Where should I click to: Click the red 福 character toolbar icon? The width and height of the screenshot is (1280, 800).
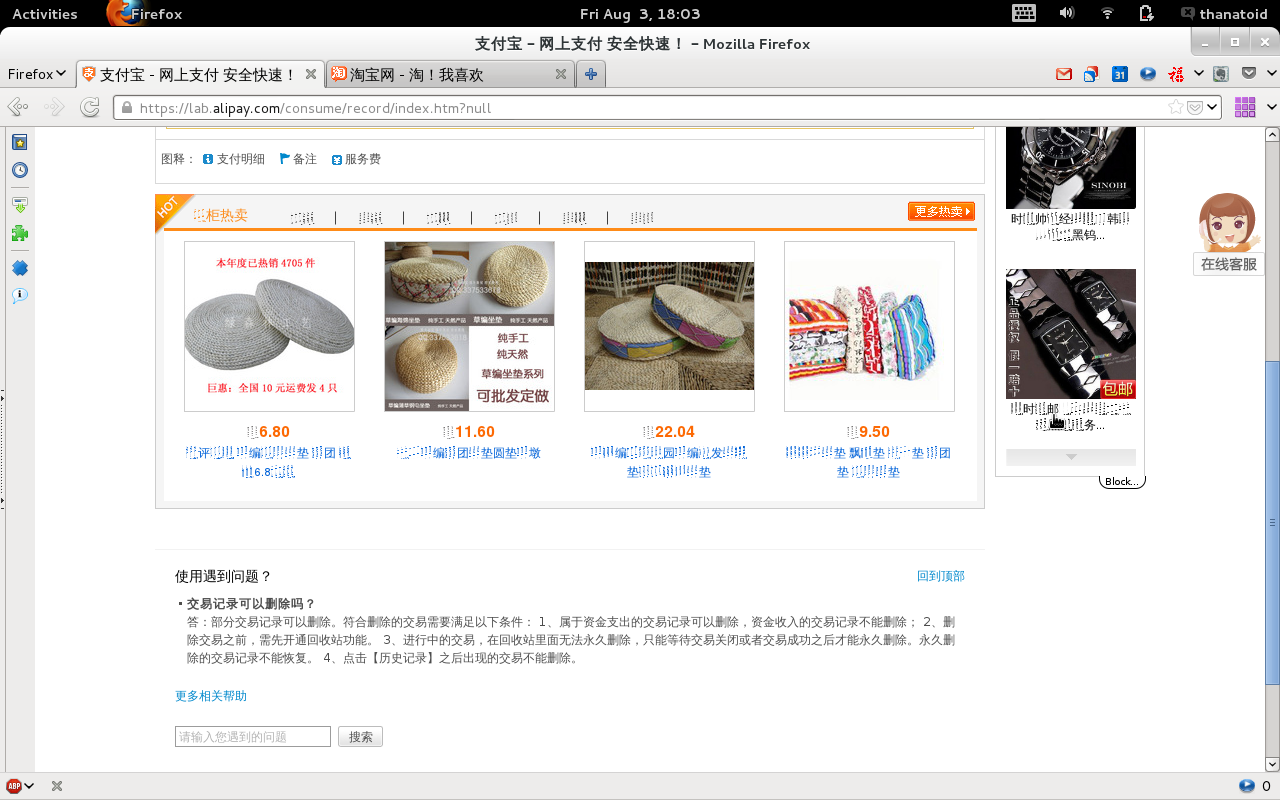(1177, 74)
